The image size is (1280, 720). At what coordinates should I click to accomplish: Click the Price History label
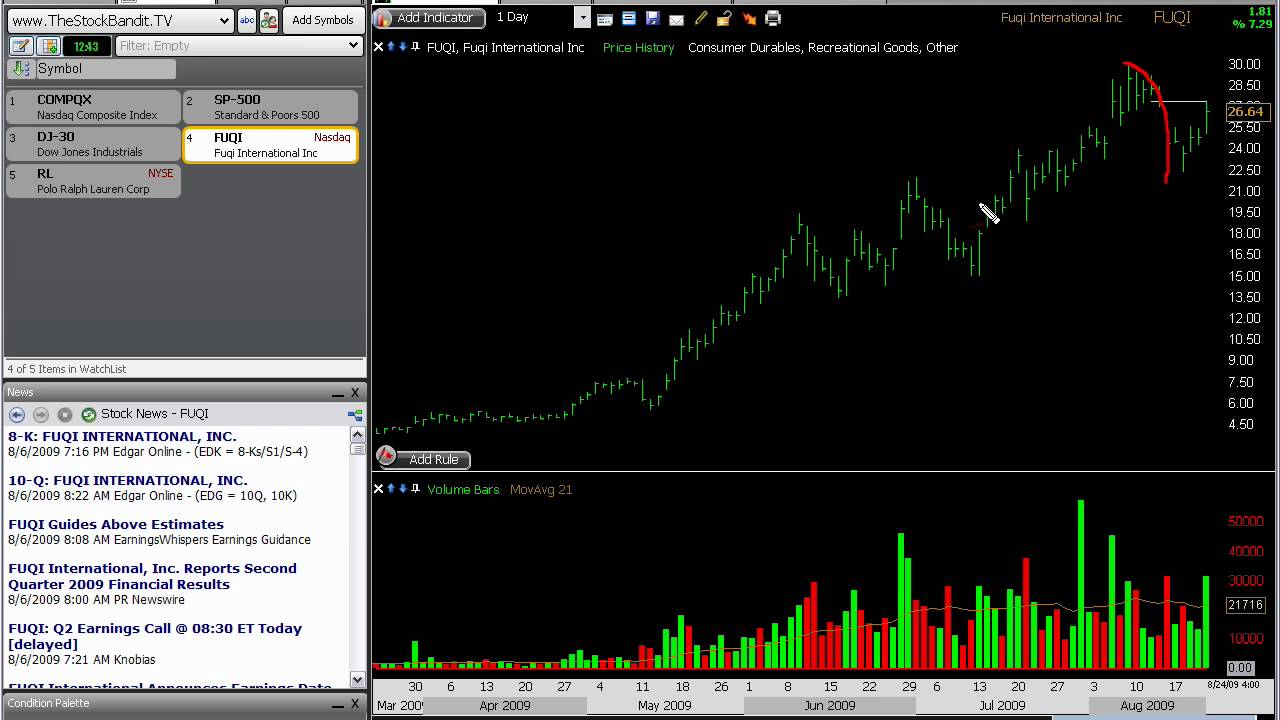(638, 48)
